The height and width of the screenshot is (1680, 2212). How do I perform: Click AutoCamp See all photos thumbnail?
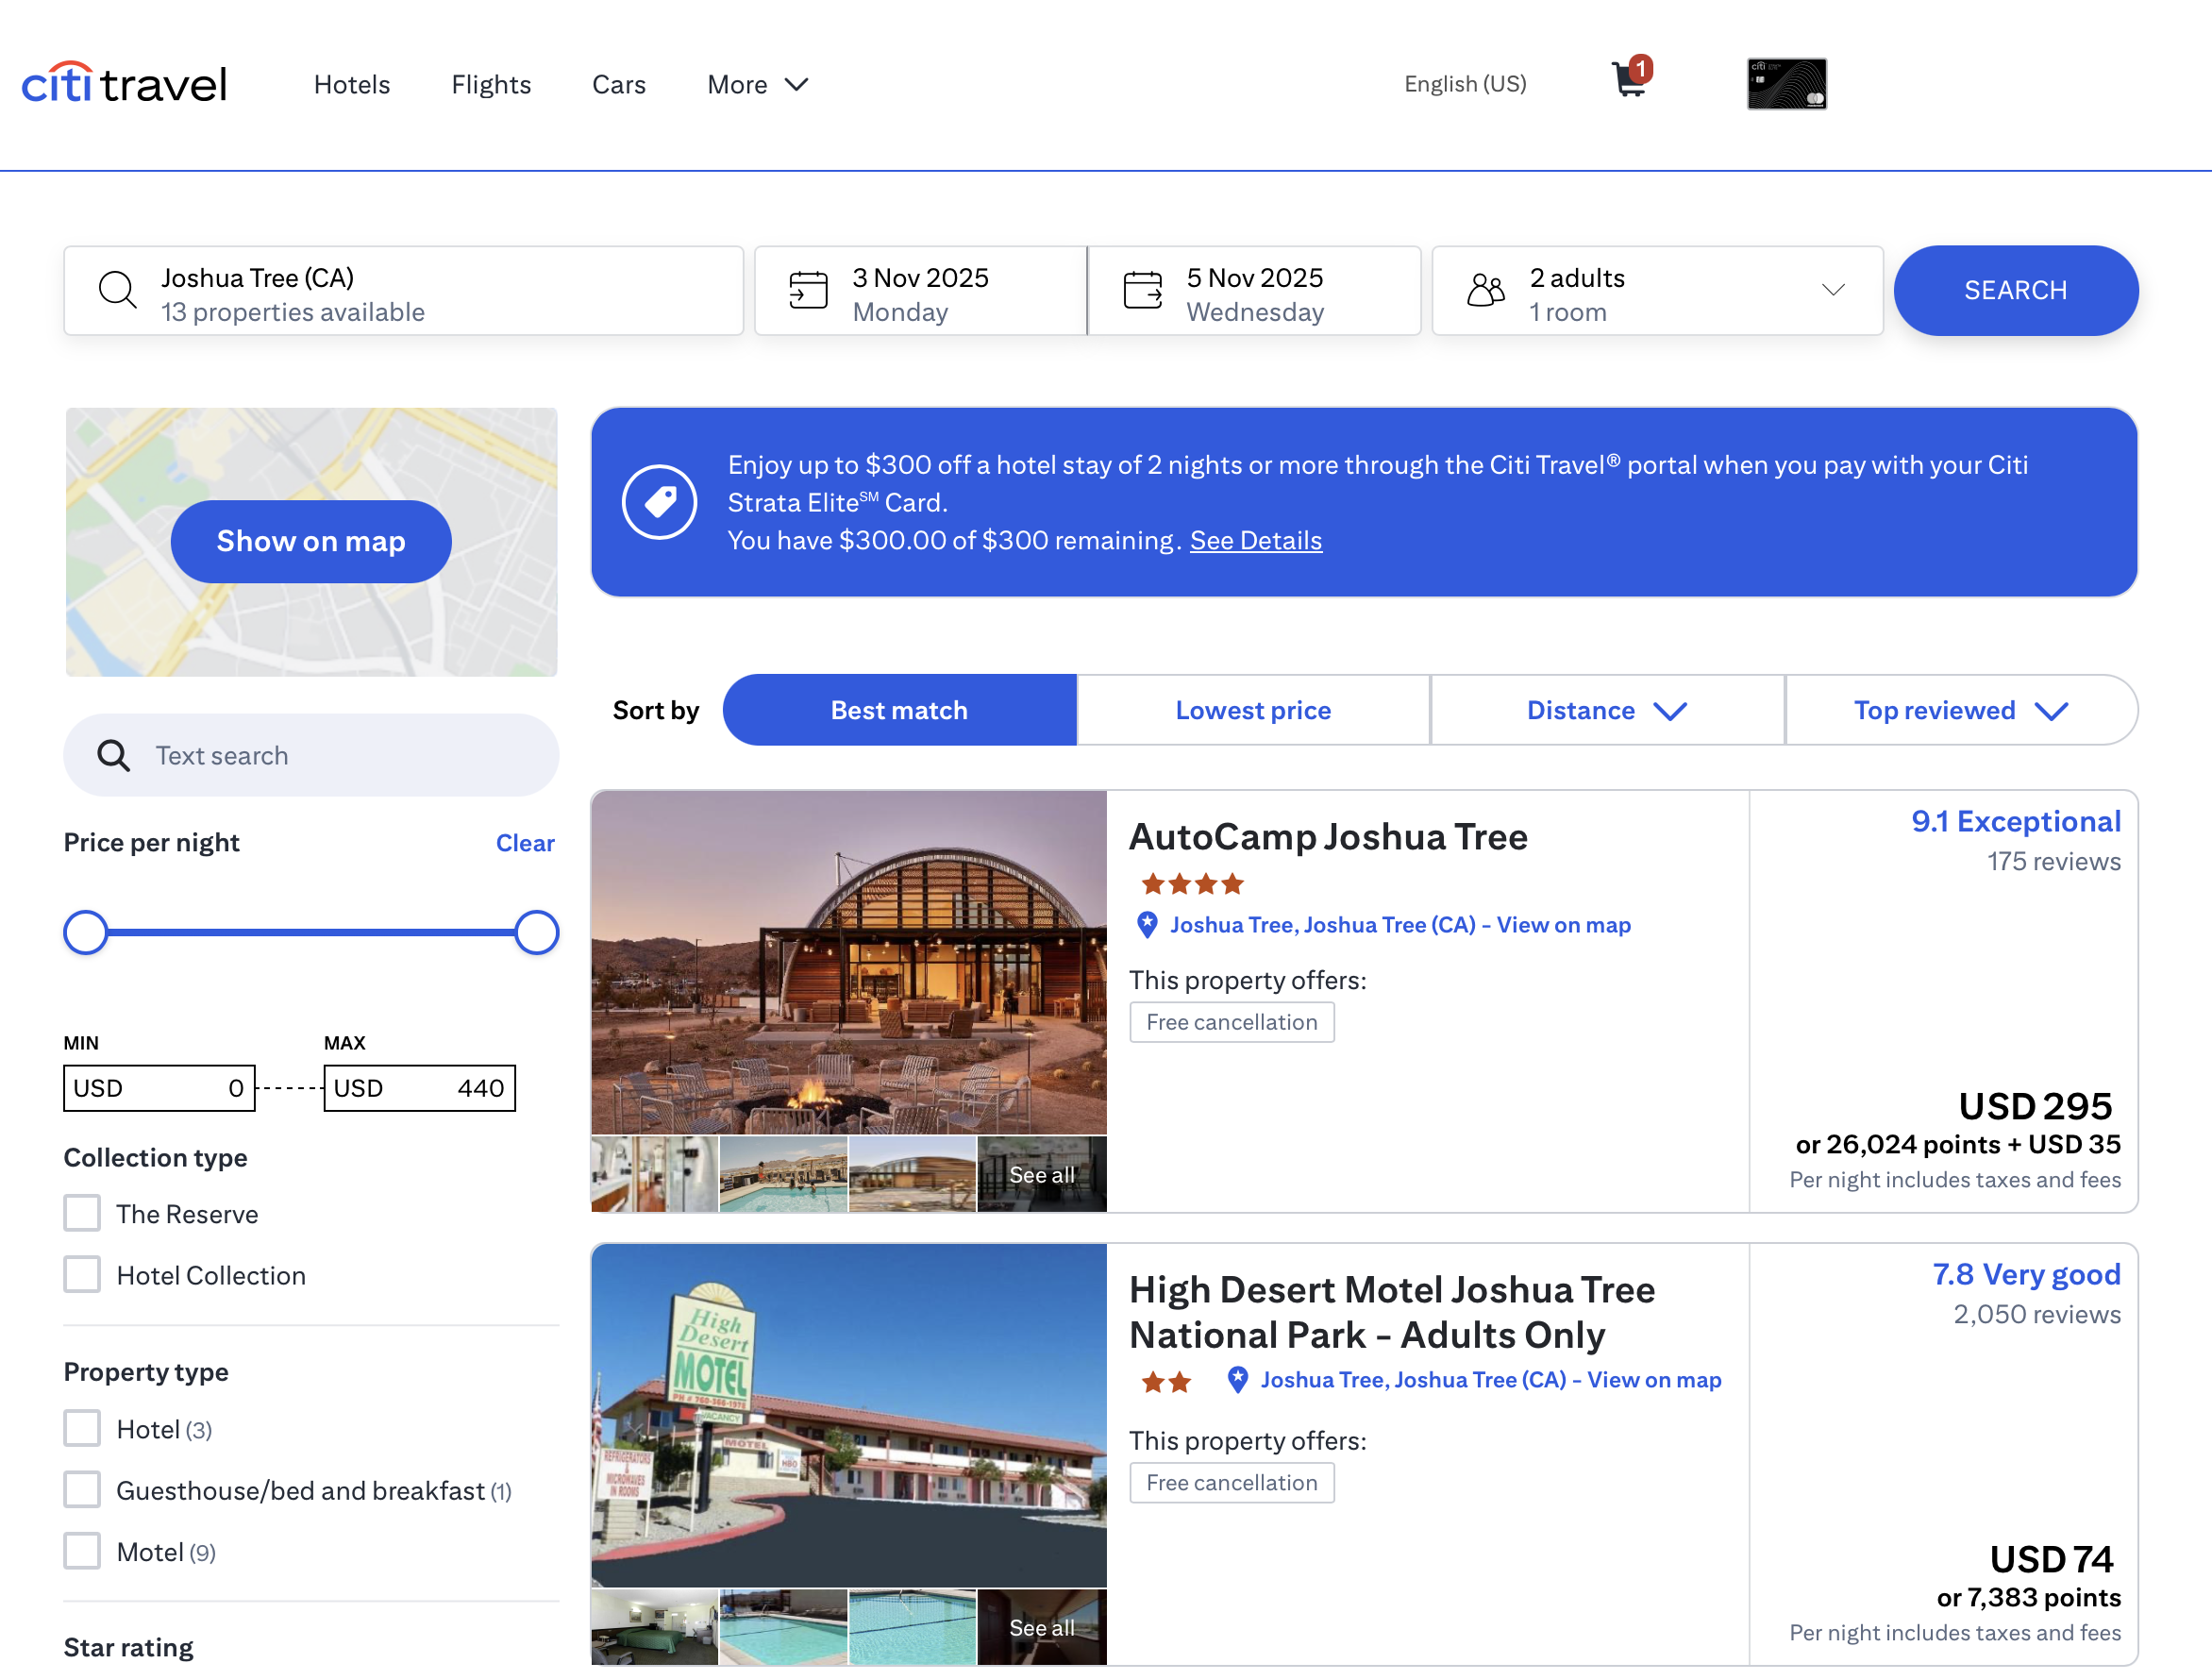(x=1042, y=1175)
